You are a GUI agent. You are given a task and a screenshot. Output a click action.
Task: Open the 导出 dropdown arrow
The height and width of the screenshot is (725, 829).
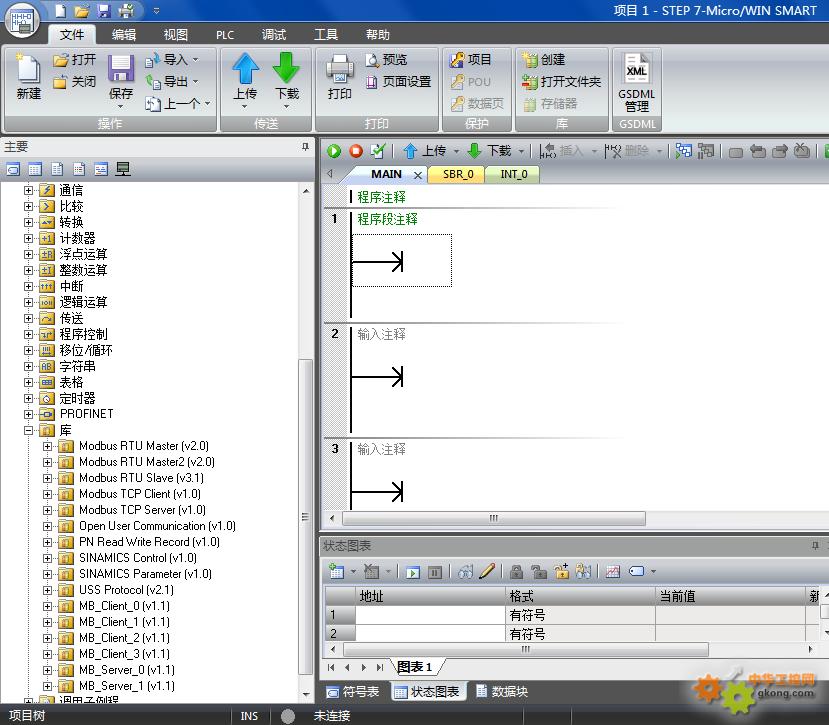pos(196,81)
